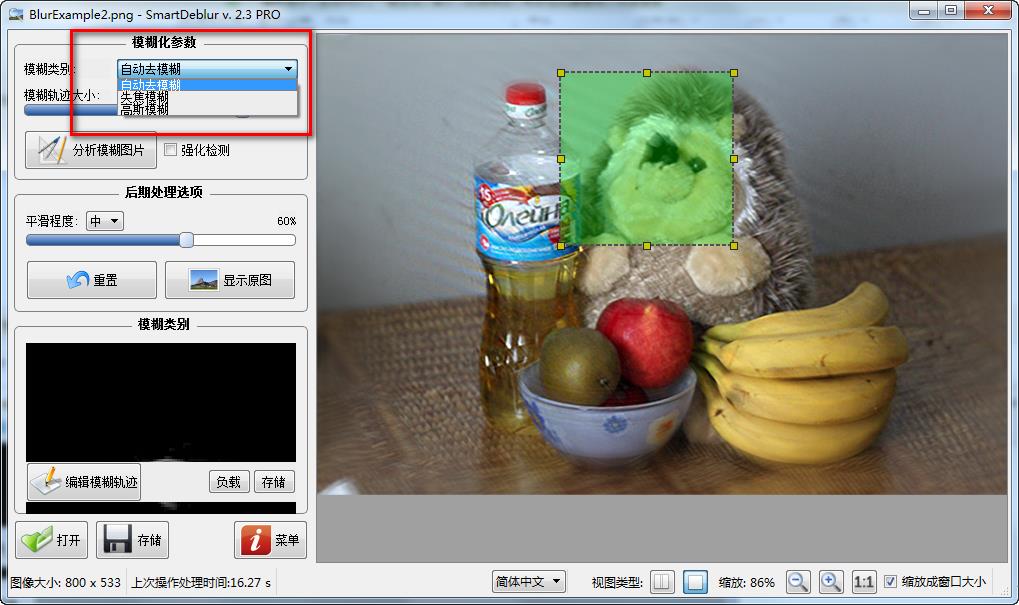The image size is (1019, 605).
Task: Click the 上次操作处理时间:16.27 s status text
Action: pos(201,582)
